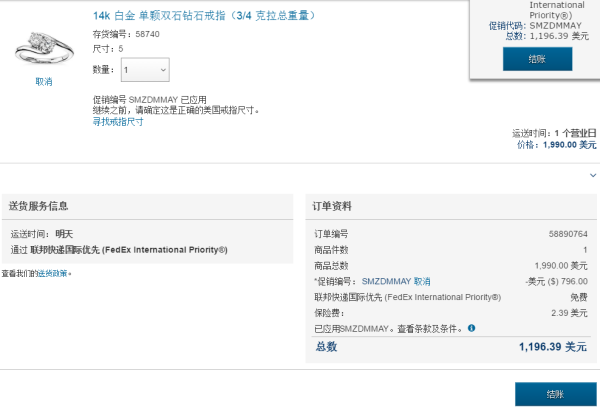Click 结账 button in the floating summary box
The height and width of the screenshot is (410, 600).
537,59
